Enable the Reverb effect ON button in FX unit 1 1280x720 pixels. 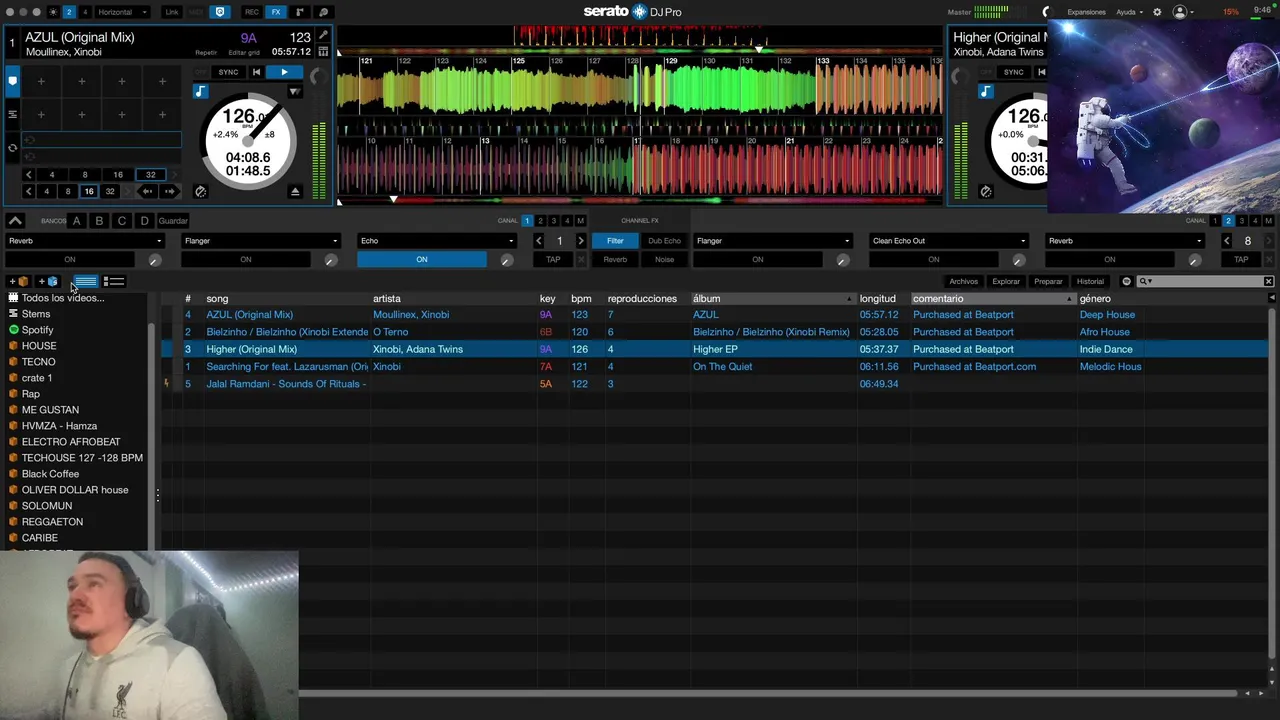click(x=70, y=260)
